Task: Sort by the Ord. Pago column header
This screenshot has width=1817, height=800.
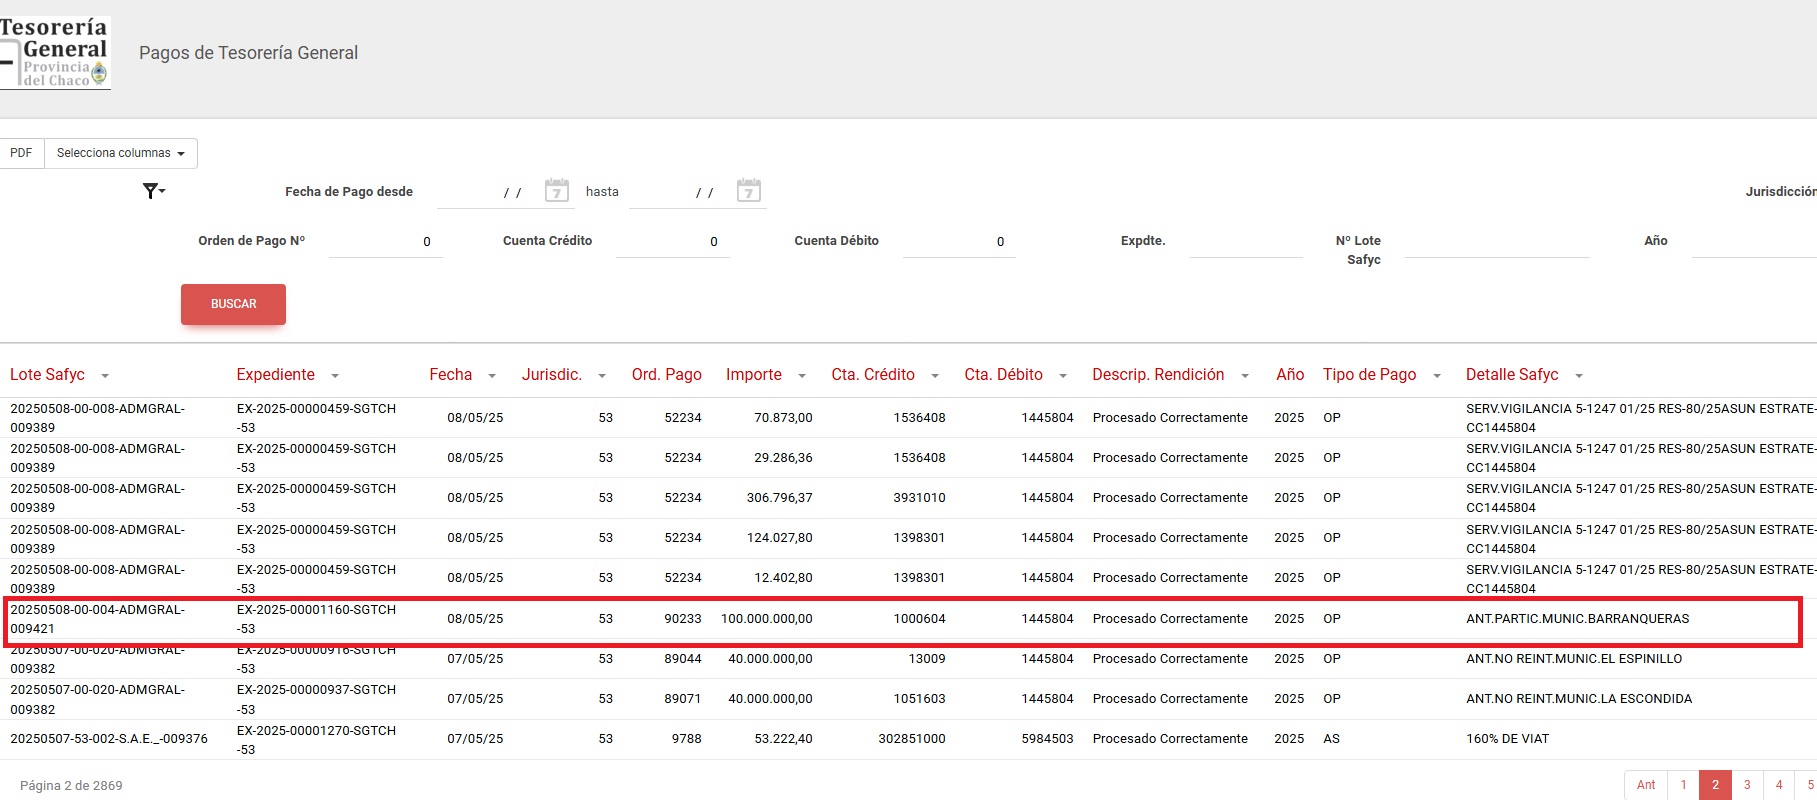Action: coord(666,375)
